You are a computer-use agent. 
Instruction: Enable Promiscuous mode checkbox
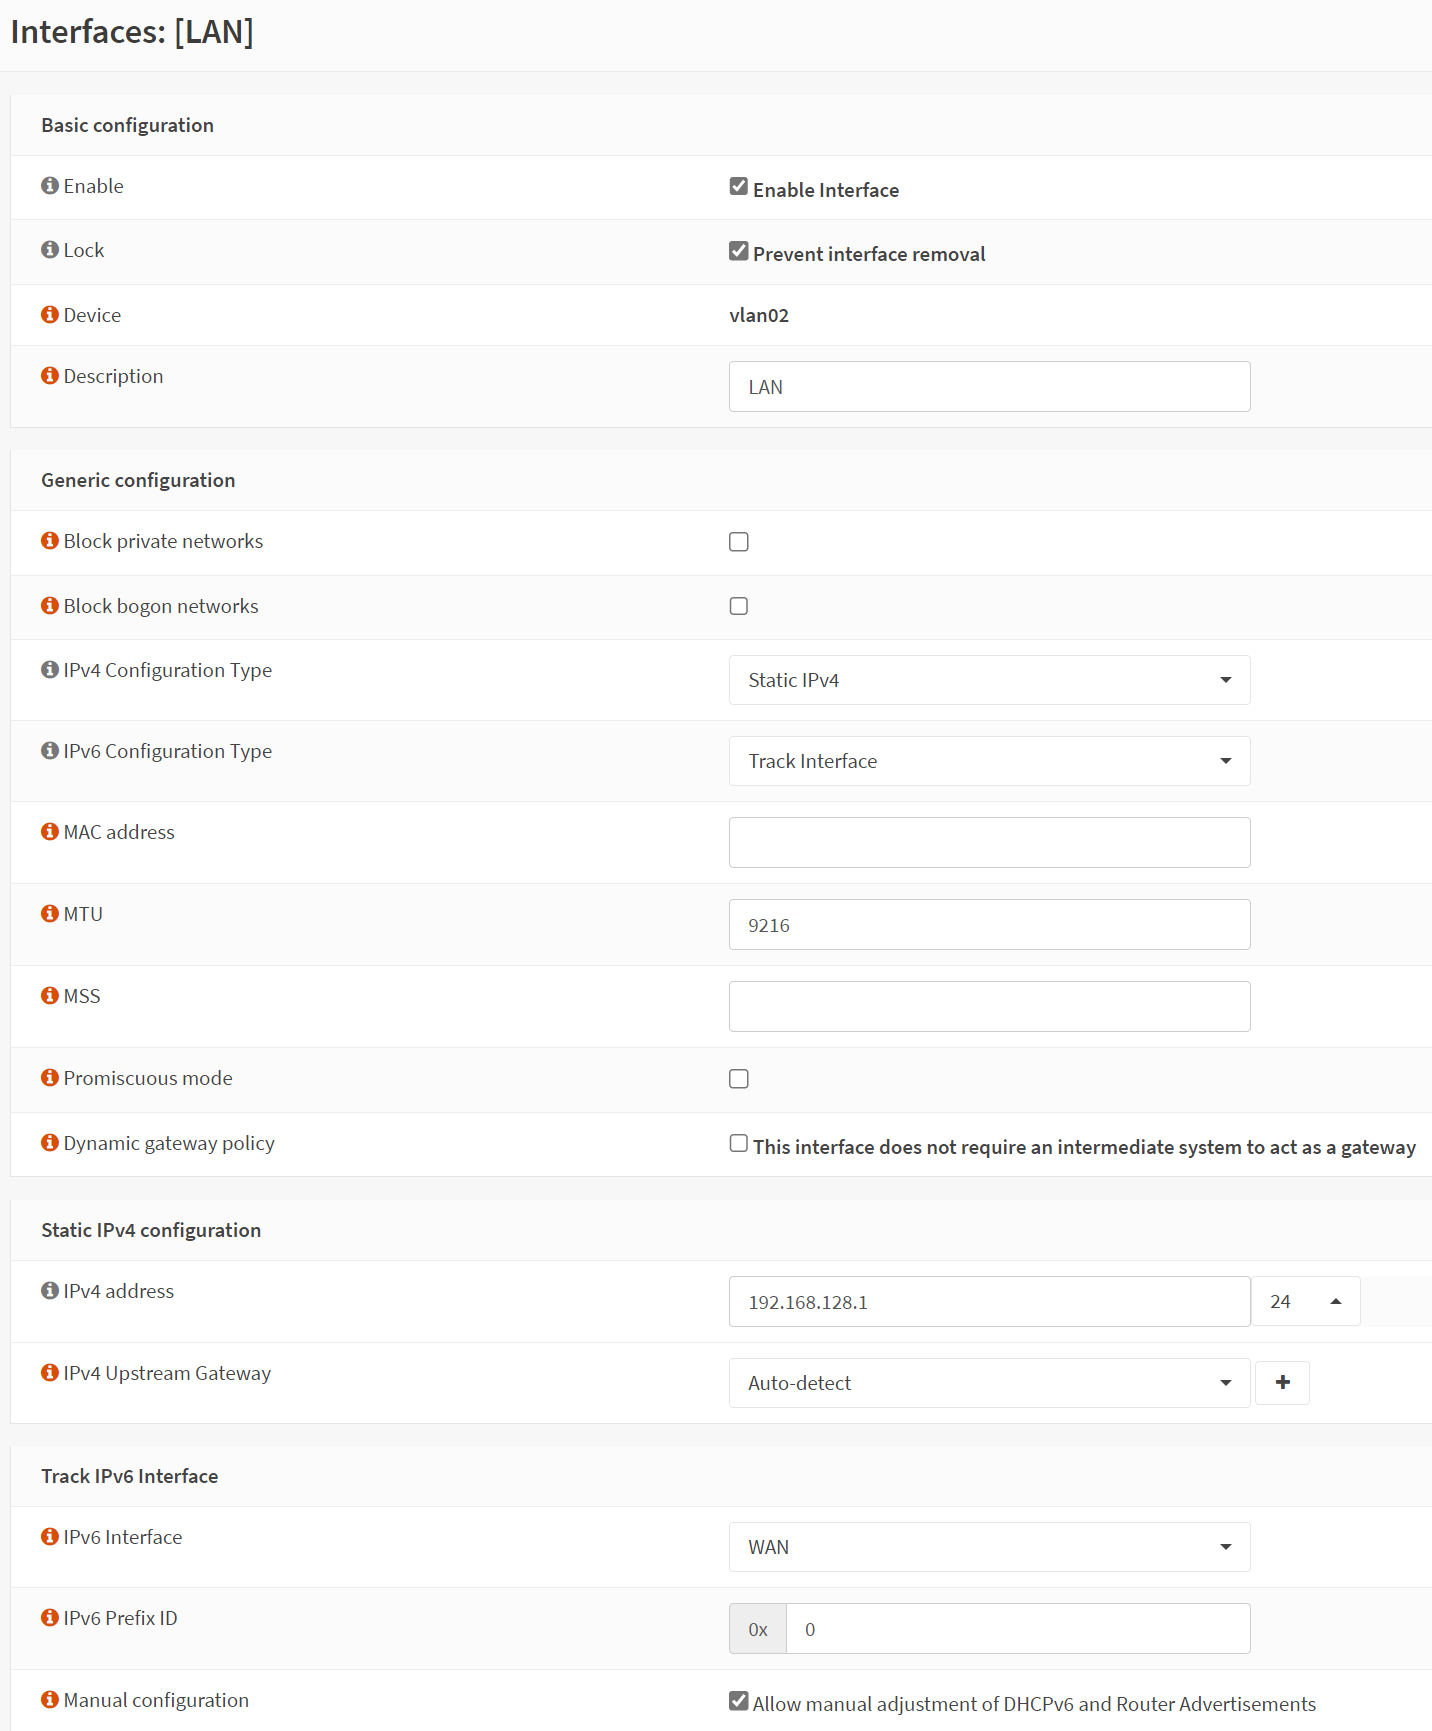click(x=739, y=1079)
